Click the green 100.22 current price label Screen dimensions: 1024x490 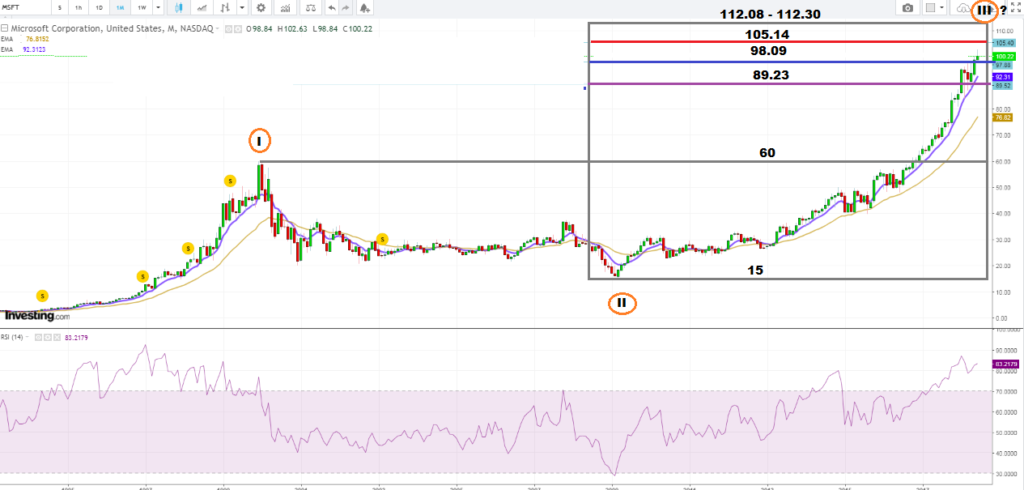(1002, 57)
